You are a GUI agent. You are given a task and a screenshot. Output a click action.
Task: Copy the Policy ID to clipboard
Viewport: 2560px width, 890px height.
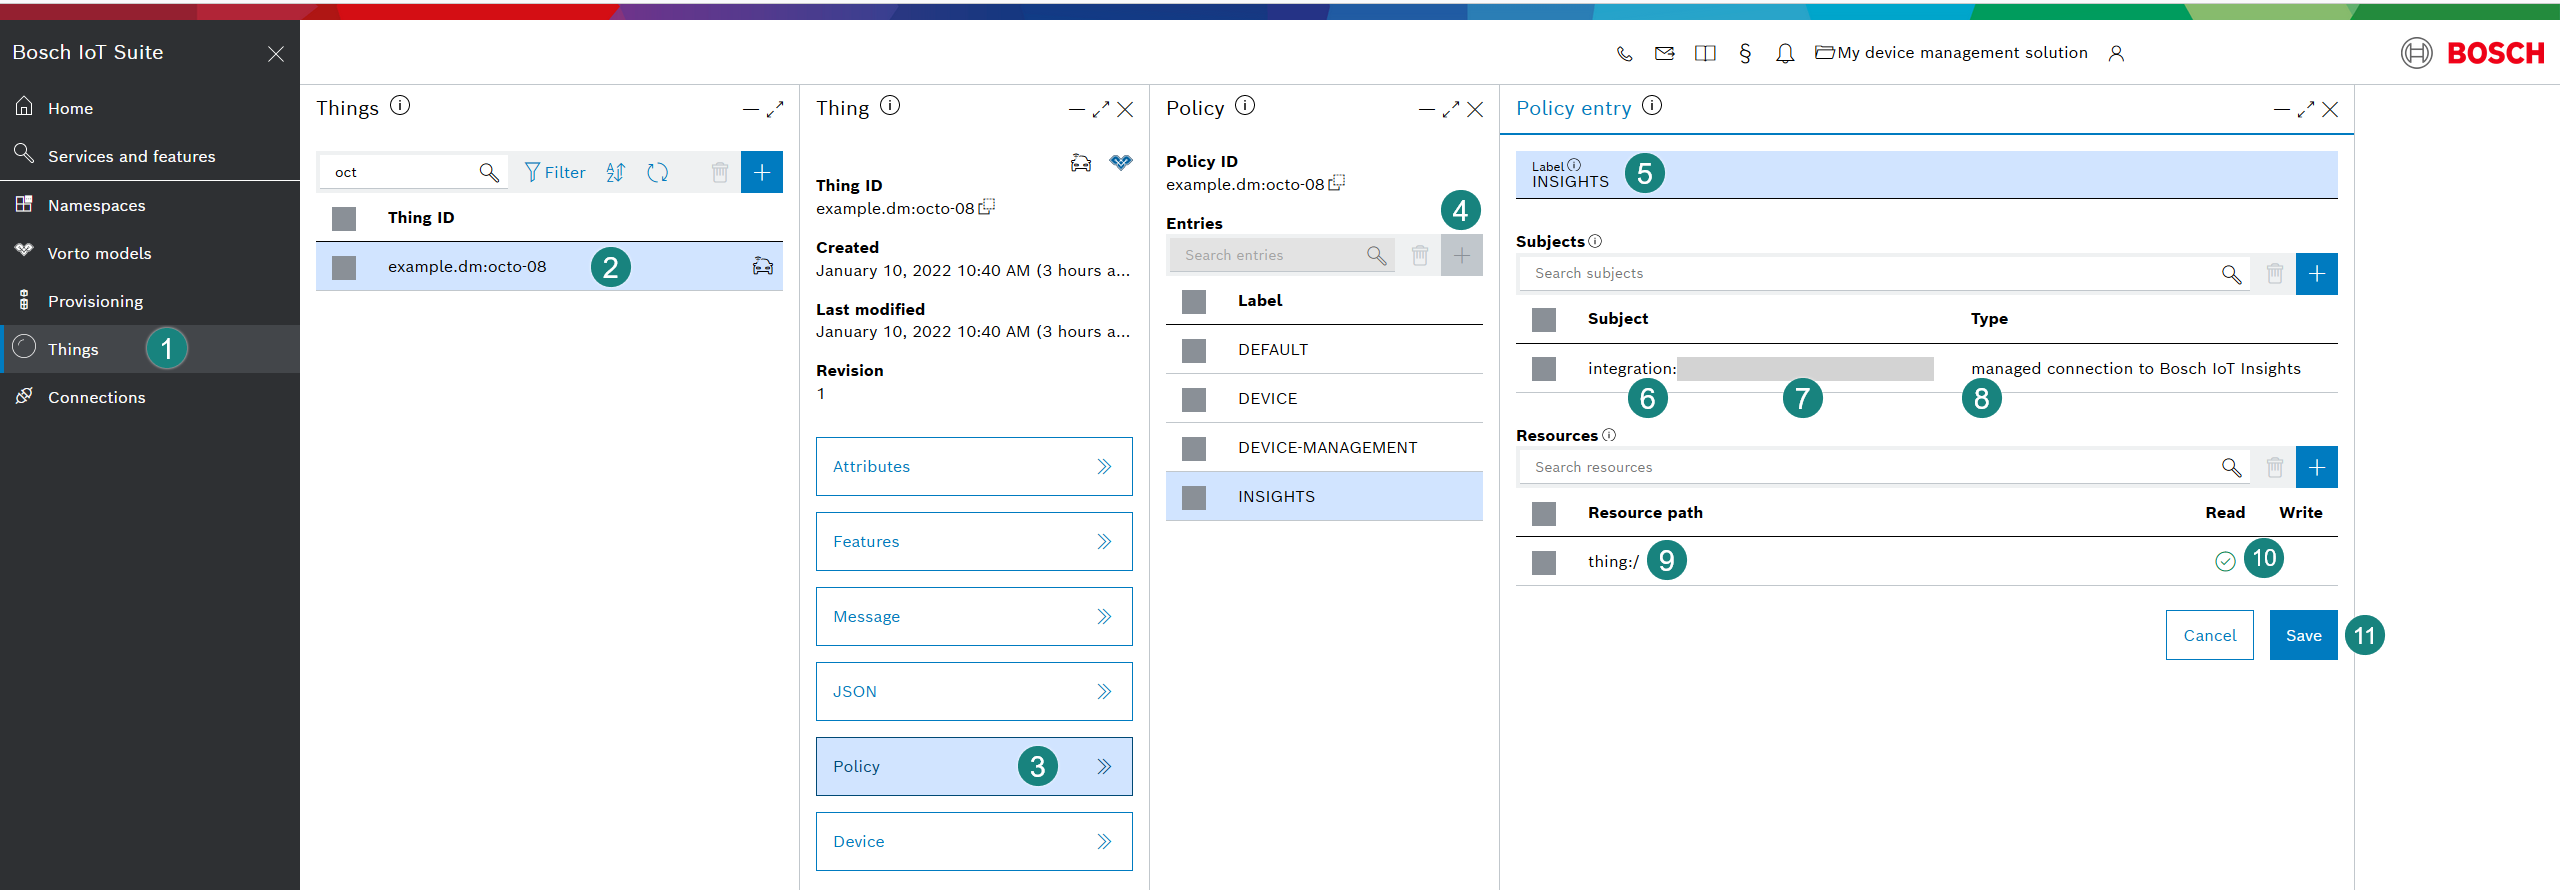point(1337,183)
